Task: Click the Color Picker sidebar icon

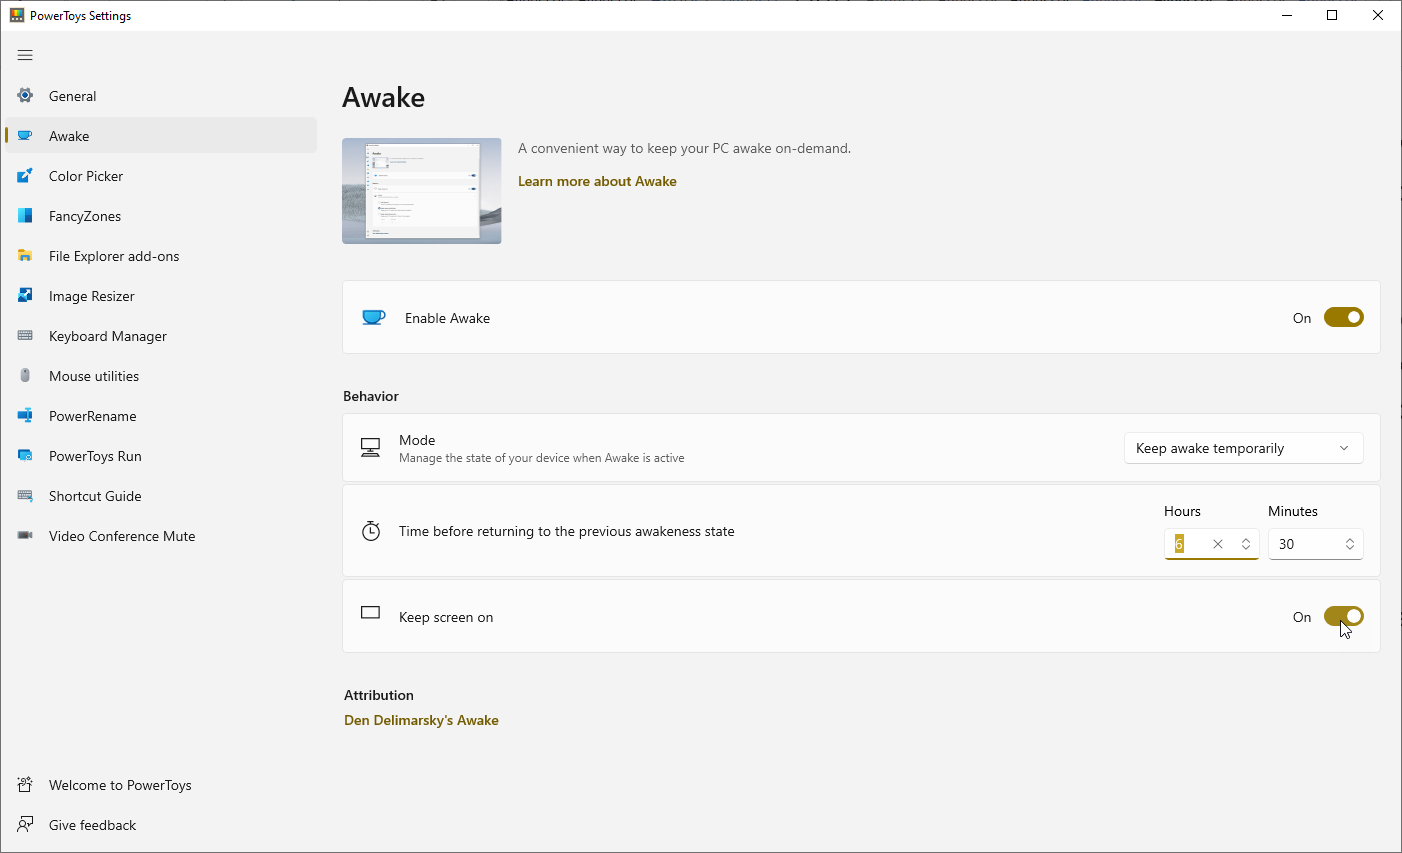Action: coord(25,176)
